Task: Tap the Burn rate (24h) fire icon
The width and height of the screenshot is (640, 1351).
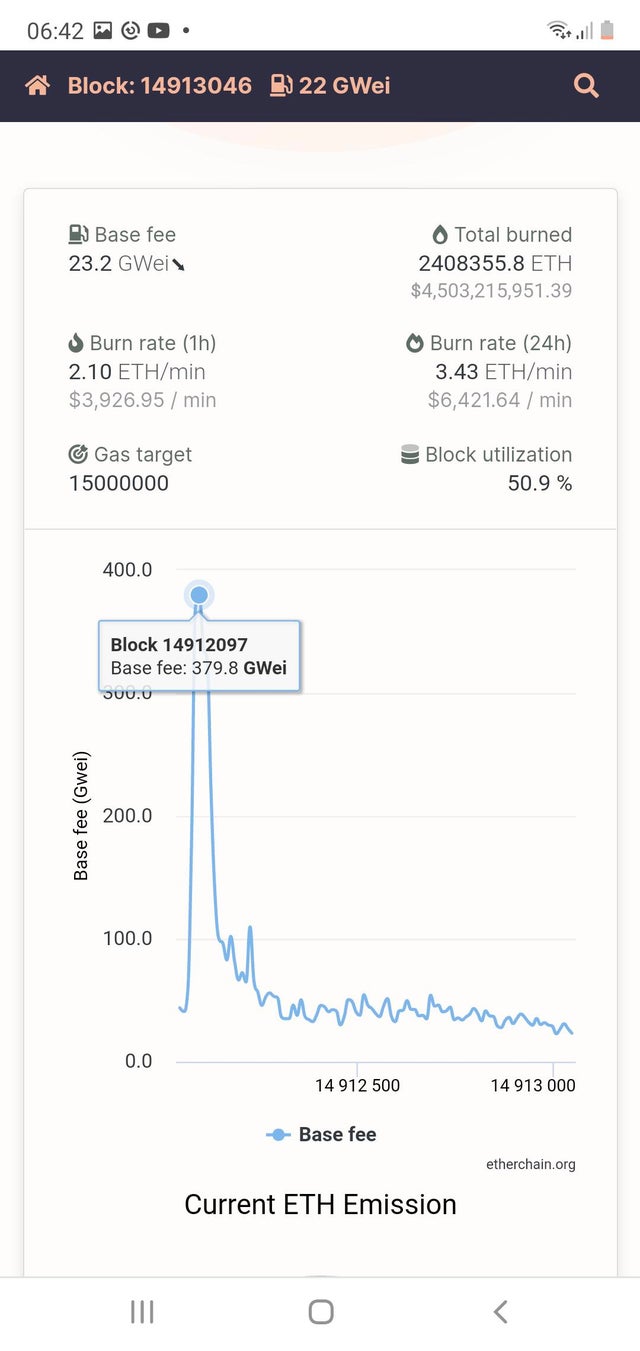Action: coord(415,343)
